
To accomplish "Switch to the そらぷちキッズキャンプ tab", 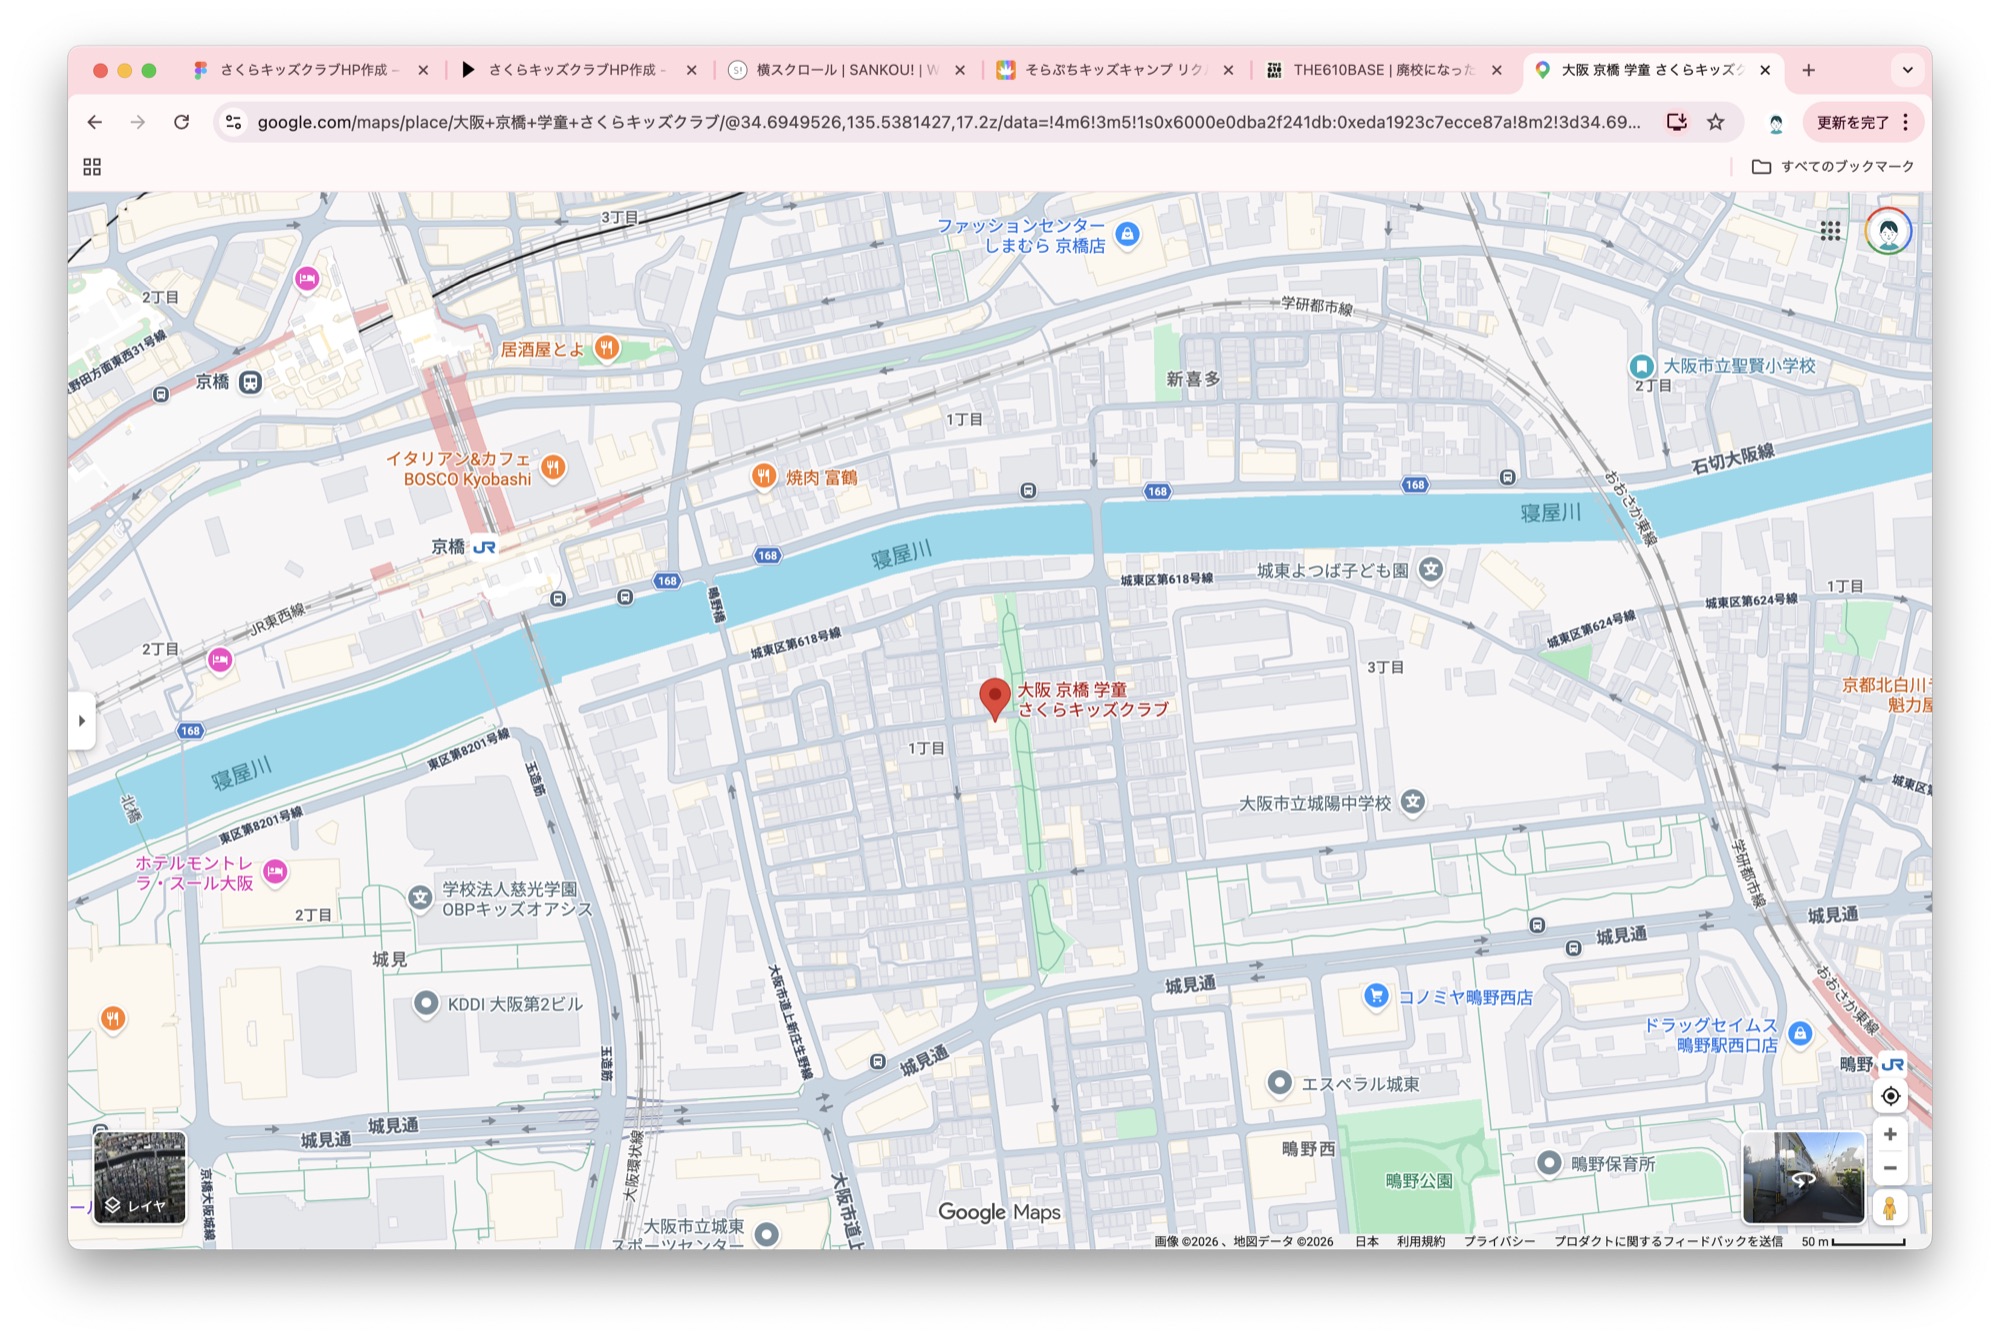I will (1116, 70).
